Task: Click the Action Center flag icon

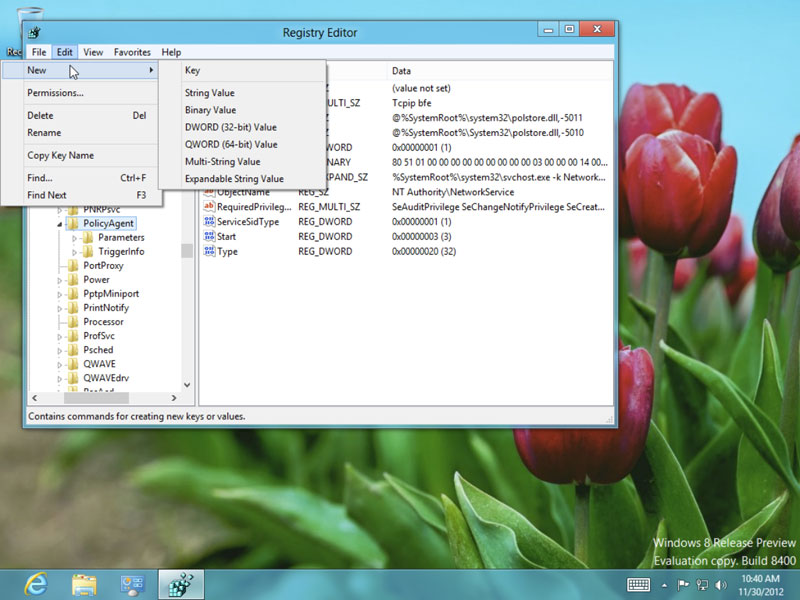Action: click(684, 584)
